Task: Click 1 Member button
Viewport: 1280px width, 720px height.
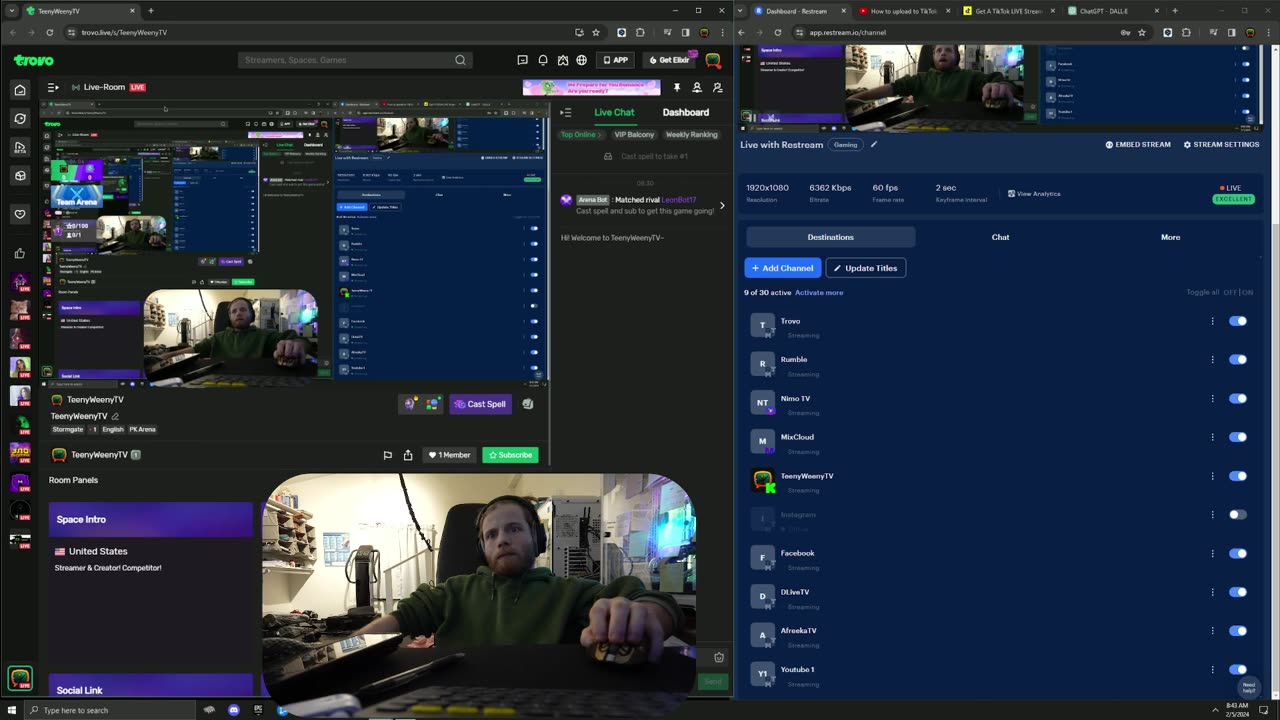Action: pyautogui.click(x=449, y=455)
